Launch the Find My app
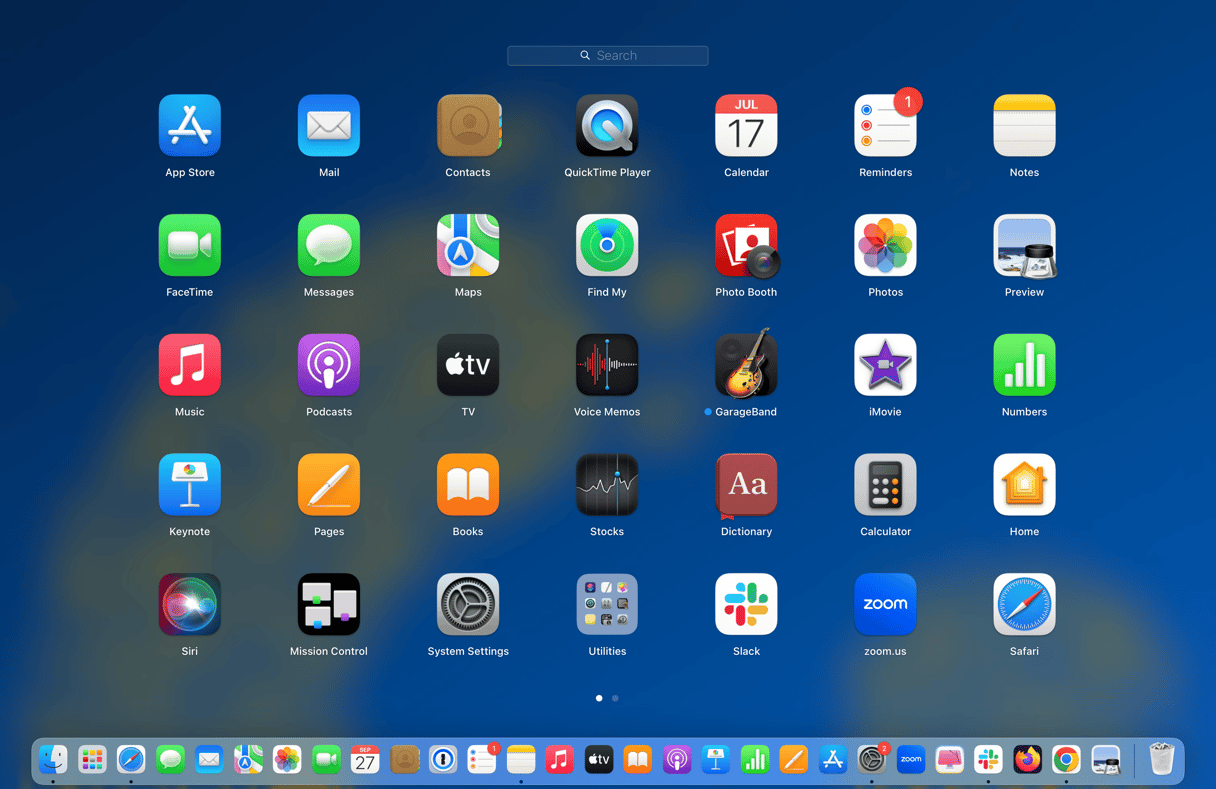 coord(607,245)
